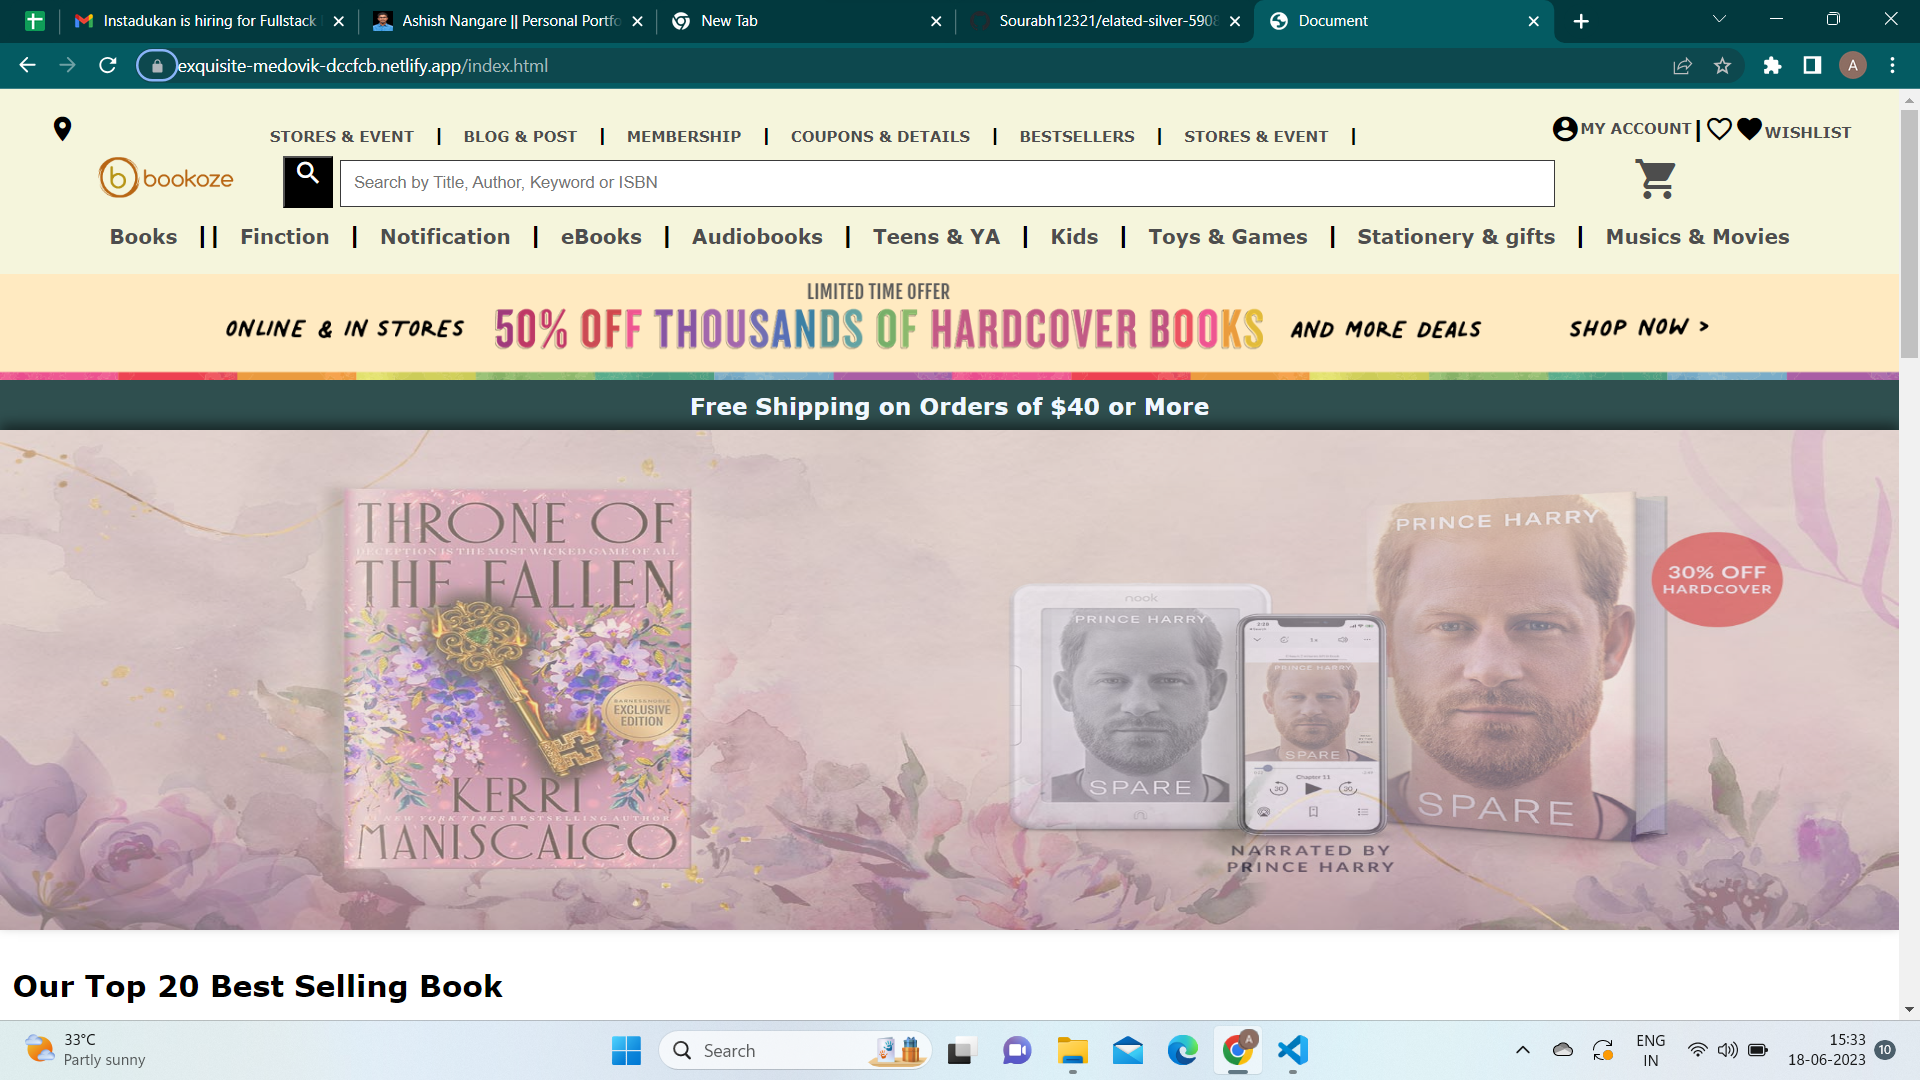Open the browser Extensions puzzle icon

click(x=1772, y=66)
